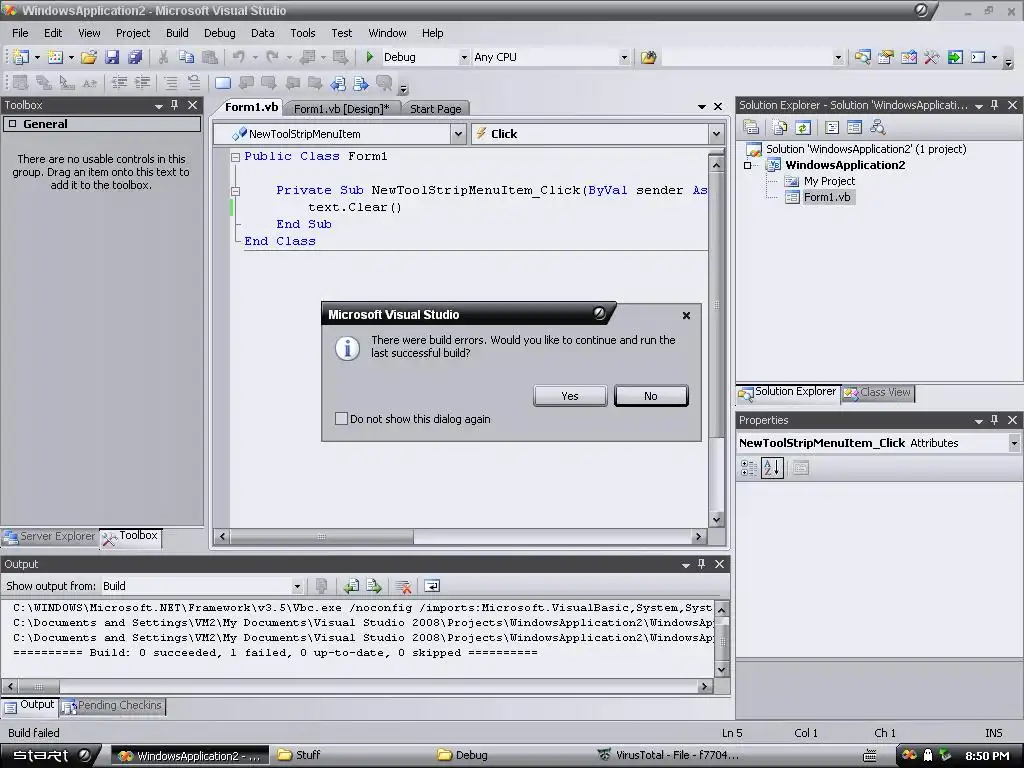
Task: Click the Save All toolbar icon
Action: pyautogui.click(x=135, y=57)
